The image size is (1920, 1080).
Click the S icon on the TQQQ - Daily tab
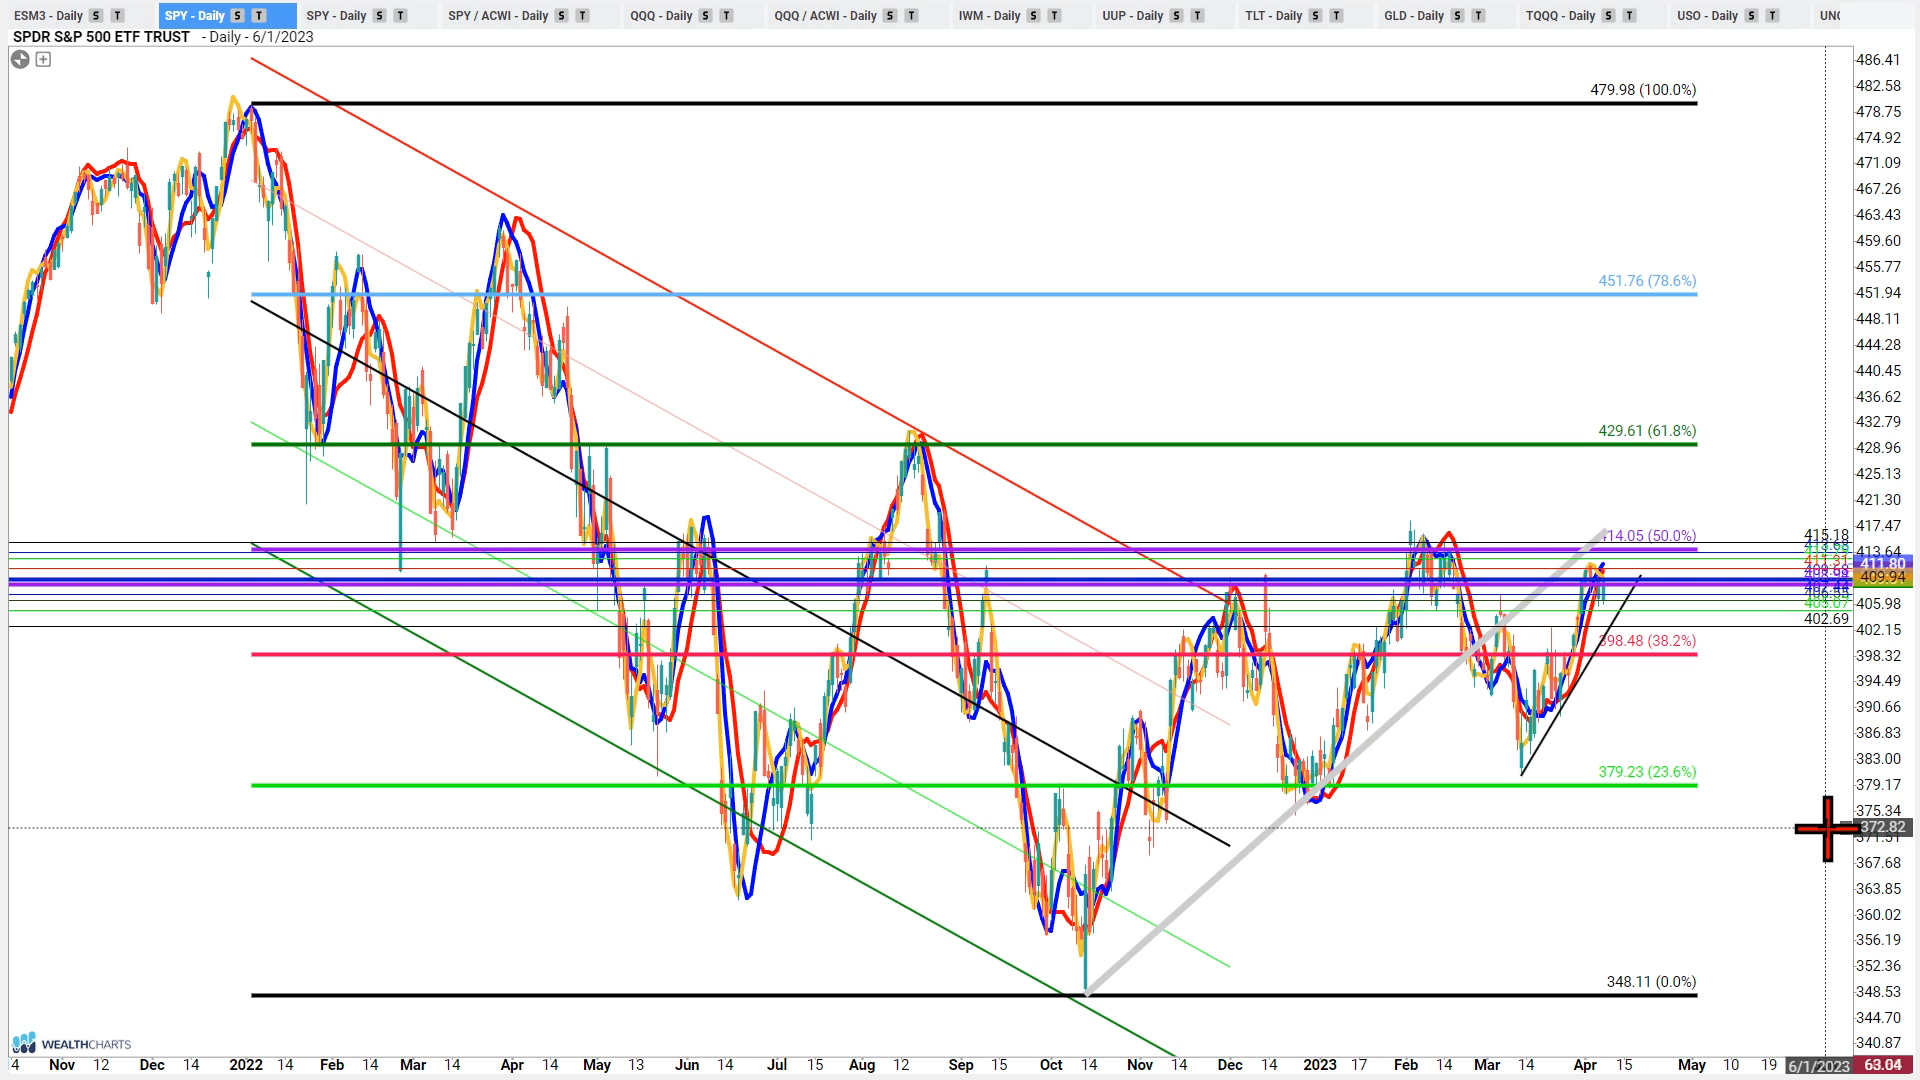[1608, 16]
